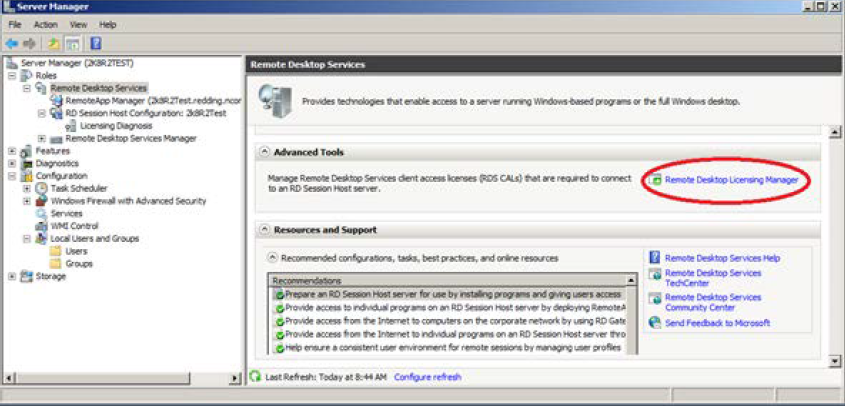Open the View menu

(78, 25)
